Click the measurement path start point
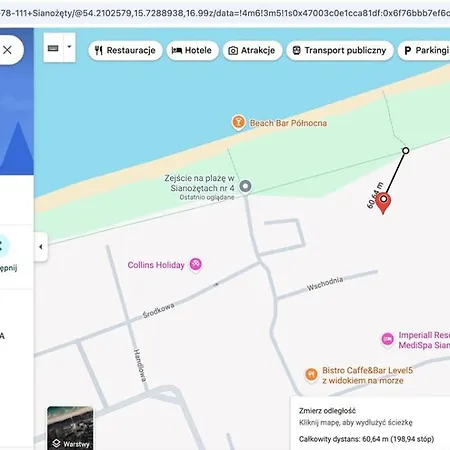This screenshot has height=450, width=450. [406, 151]
